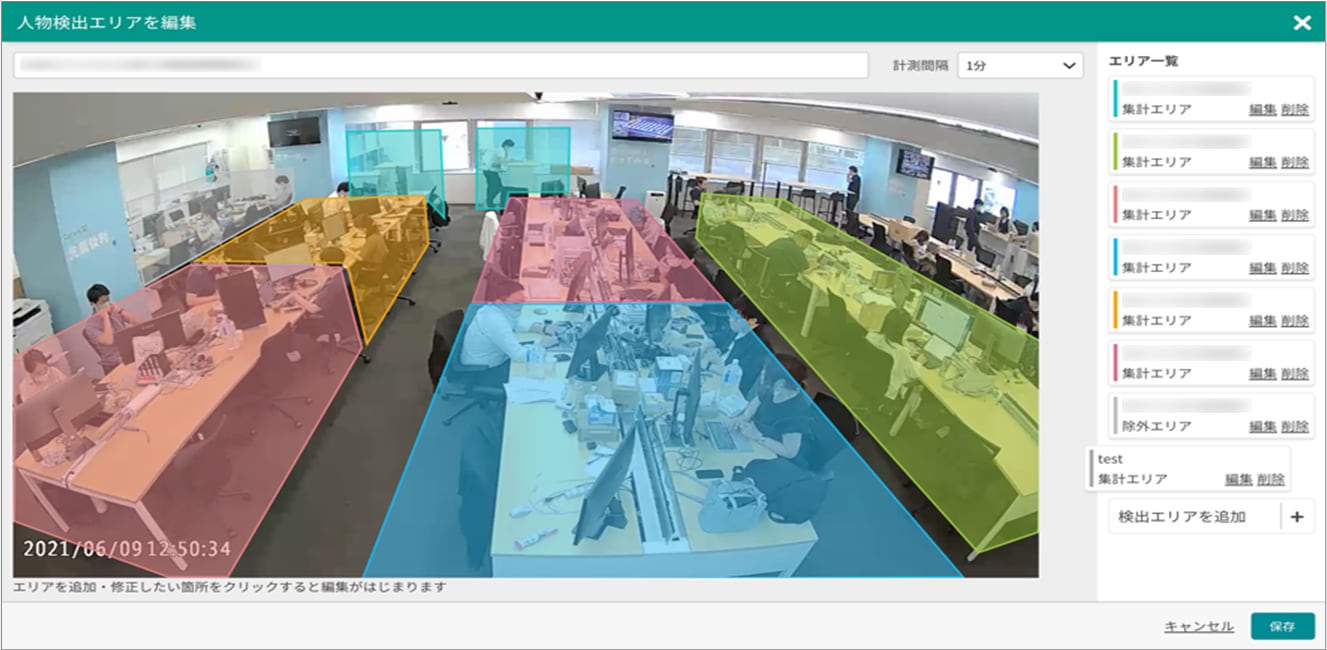Click 編集 on the magenta-pink-bar area row

click(x=1262, y=373)
